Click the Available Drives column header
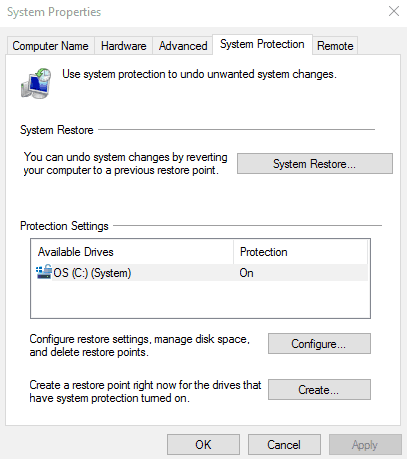 pyautogui.click(x=133, y=252)
